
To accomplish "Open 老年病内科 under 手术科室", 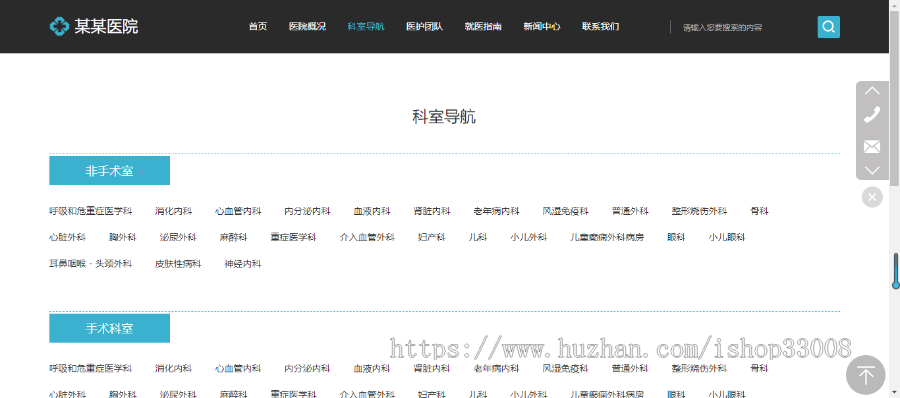I will coord(496,368).
